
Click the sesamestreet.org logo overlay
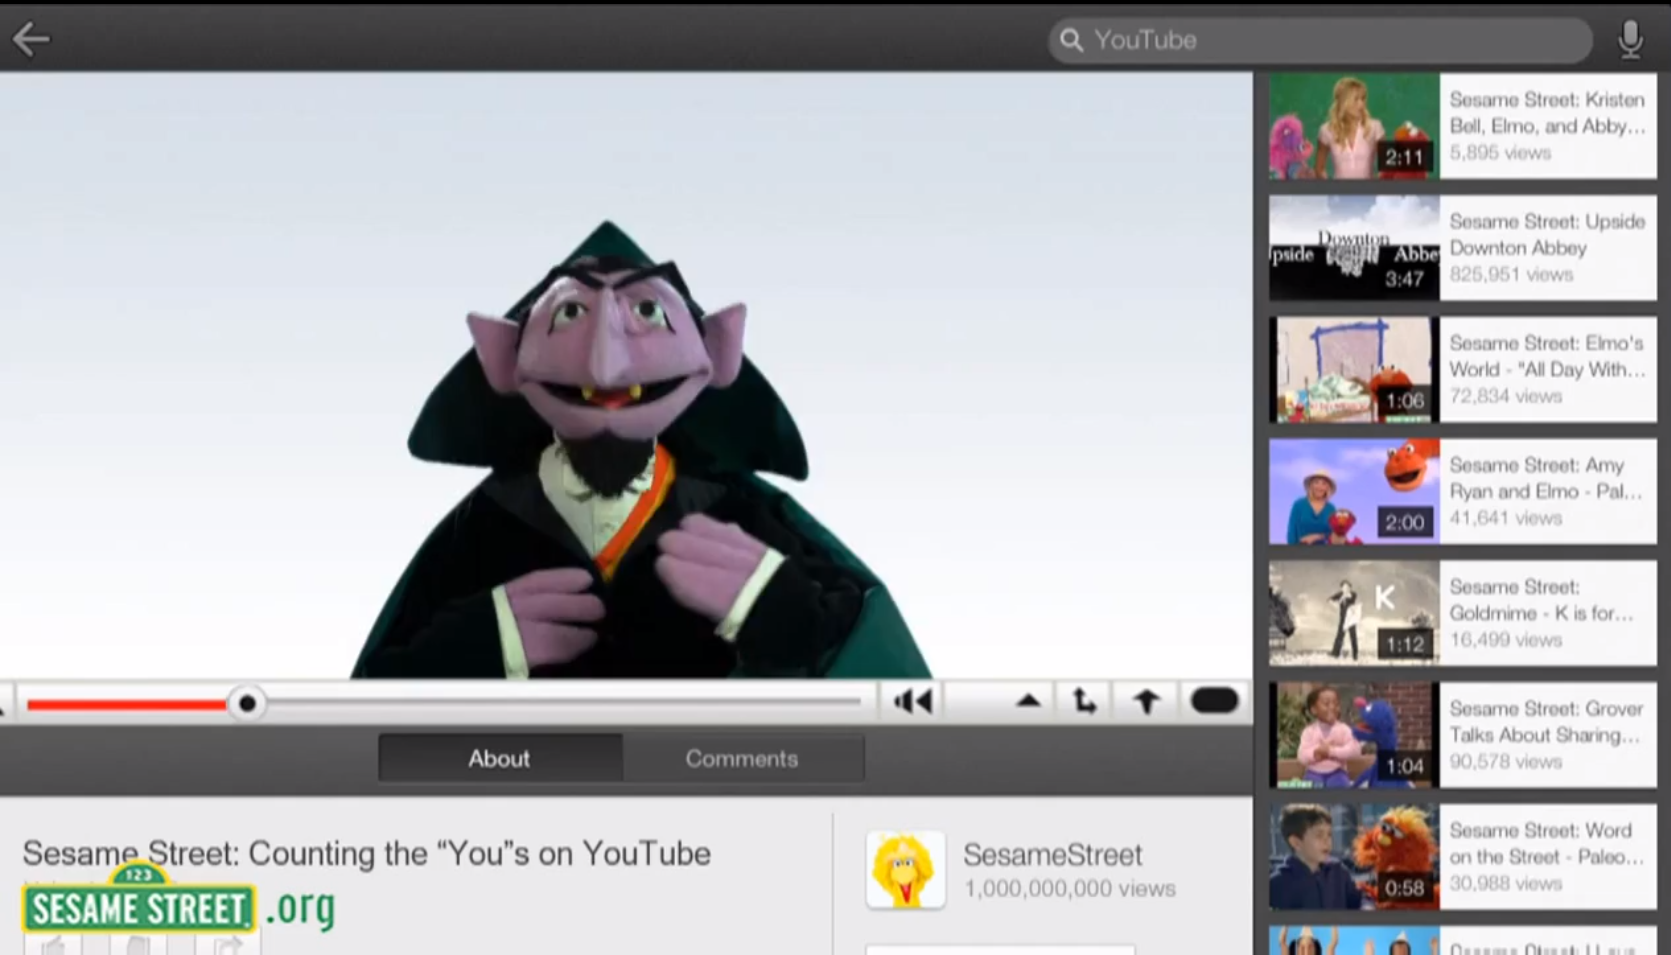[x=178, y=906]
